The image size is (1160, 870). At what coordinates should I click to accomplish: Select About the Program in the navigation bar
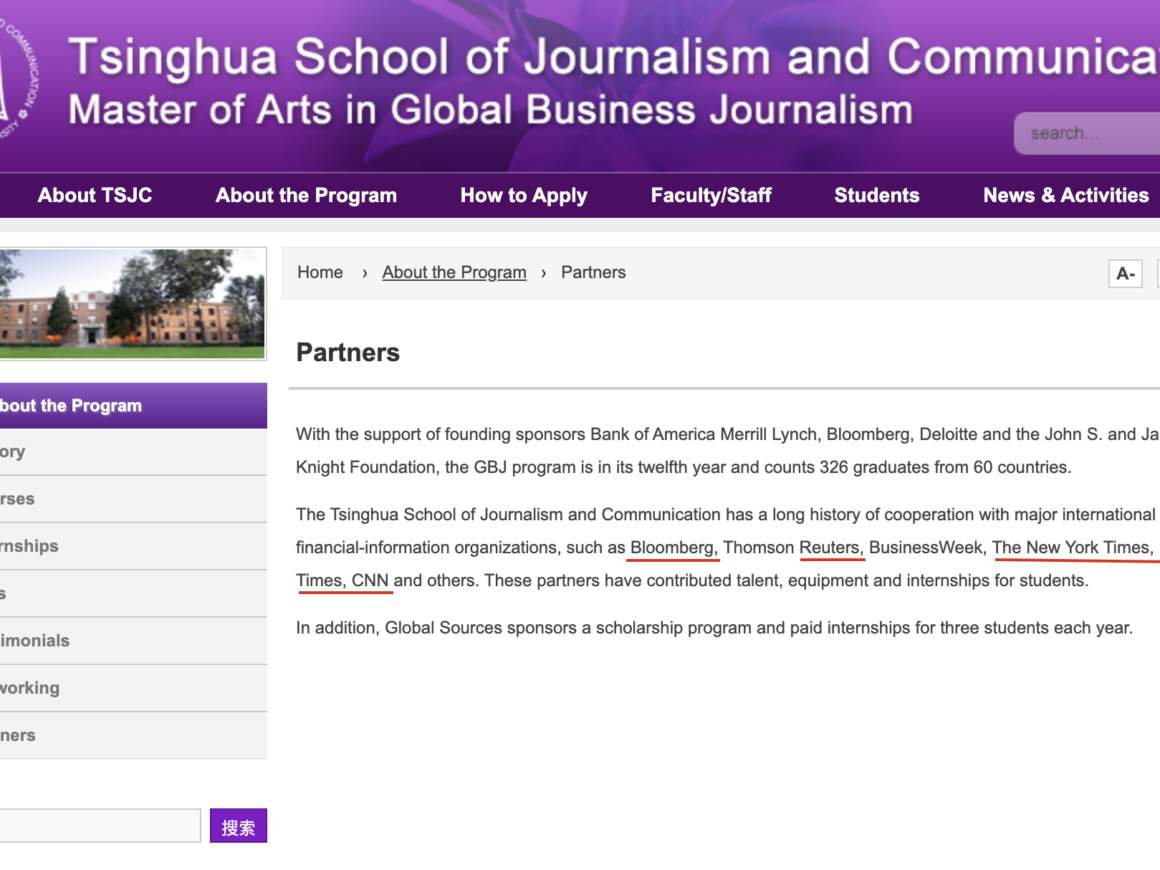click(306, 195)
